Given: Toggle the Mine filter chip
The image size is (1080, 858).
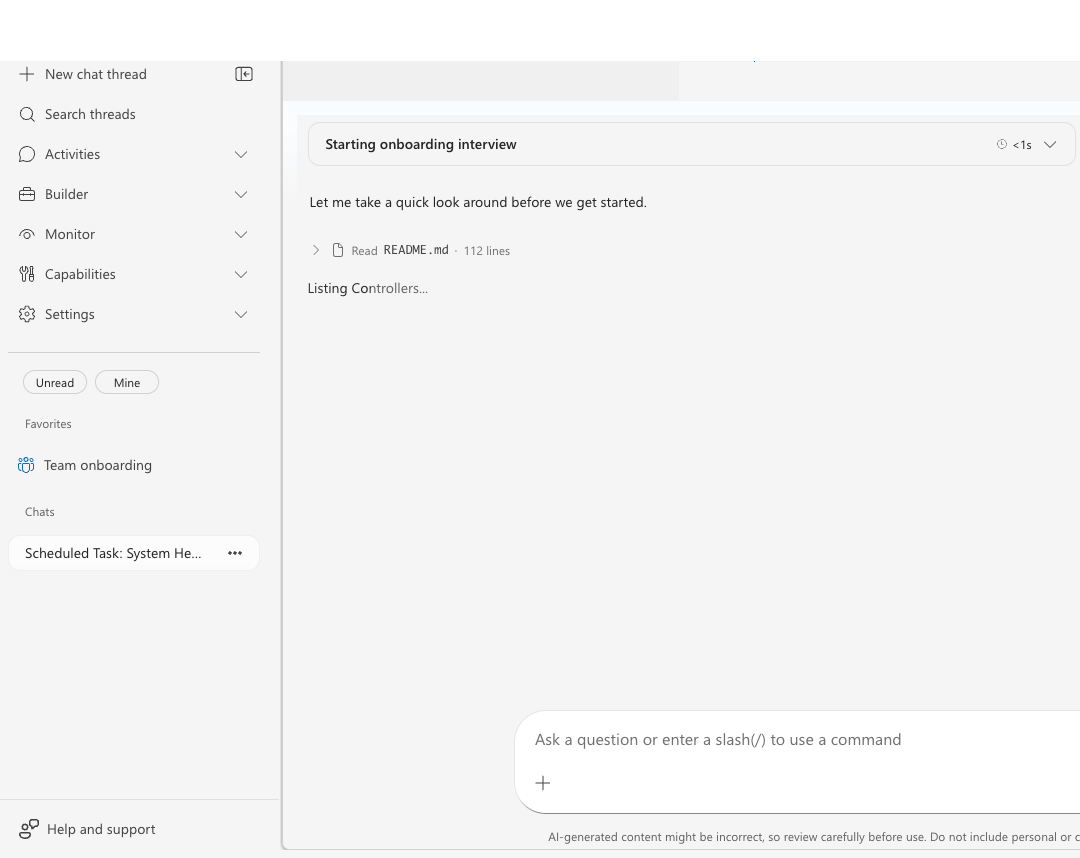Looking at the screenshot, I should (x=127, y=382).
